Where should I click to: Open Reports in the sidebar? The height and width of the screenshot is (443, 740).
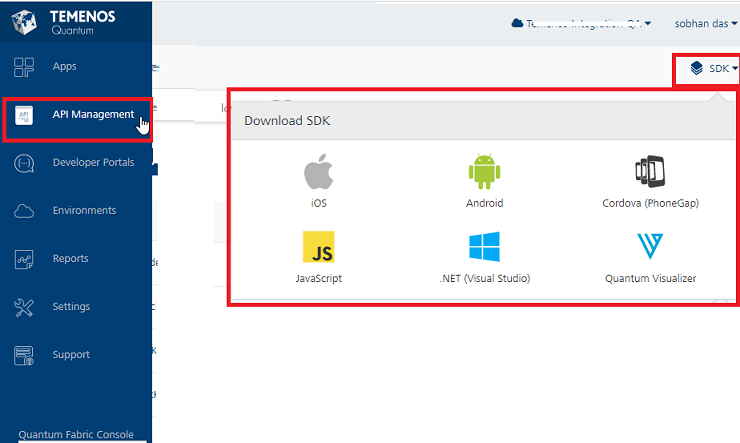click(x=76, y=259)
